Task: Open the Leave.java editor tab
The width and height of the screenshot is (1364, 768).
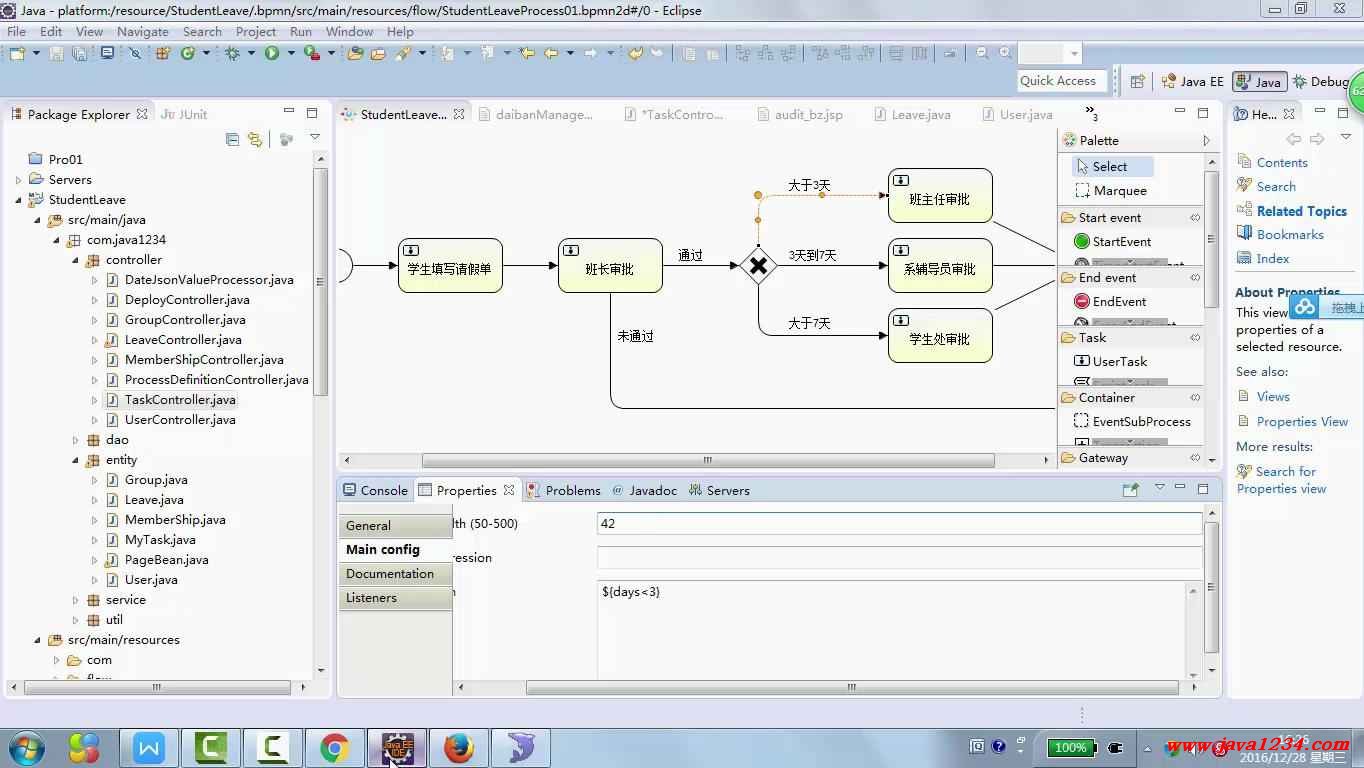Action: pyautogui.click(x=912, y=114)
